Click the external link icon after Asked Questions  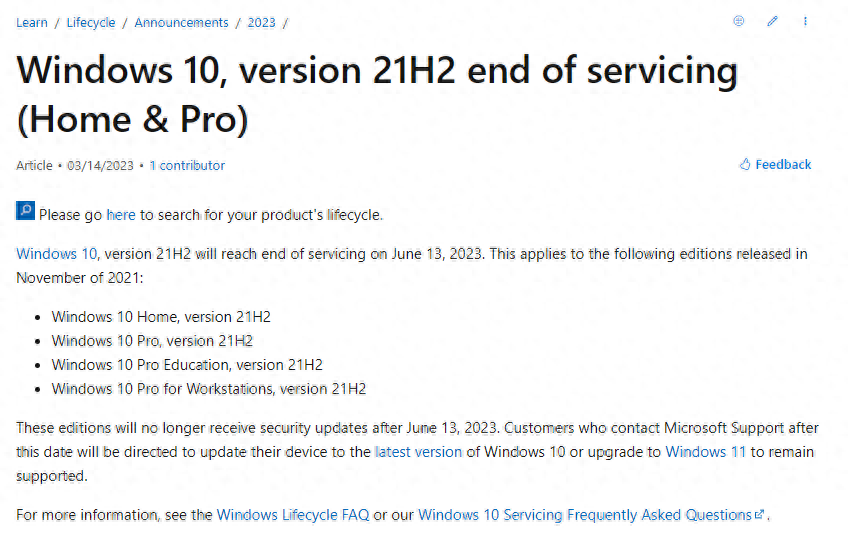(760, 515)
